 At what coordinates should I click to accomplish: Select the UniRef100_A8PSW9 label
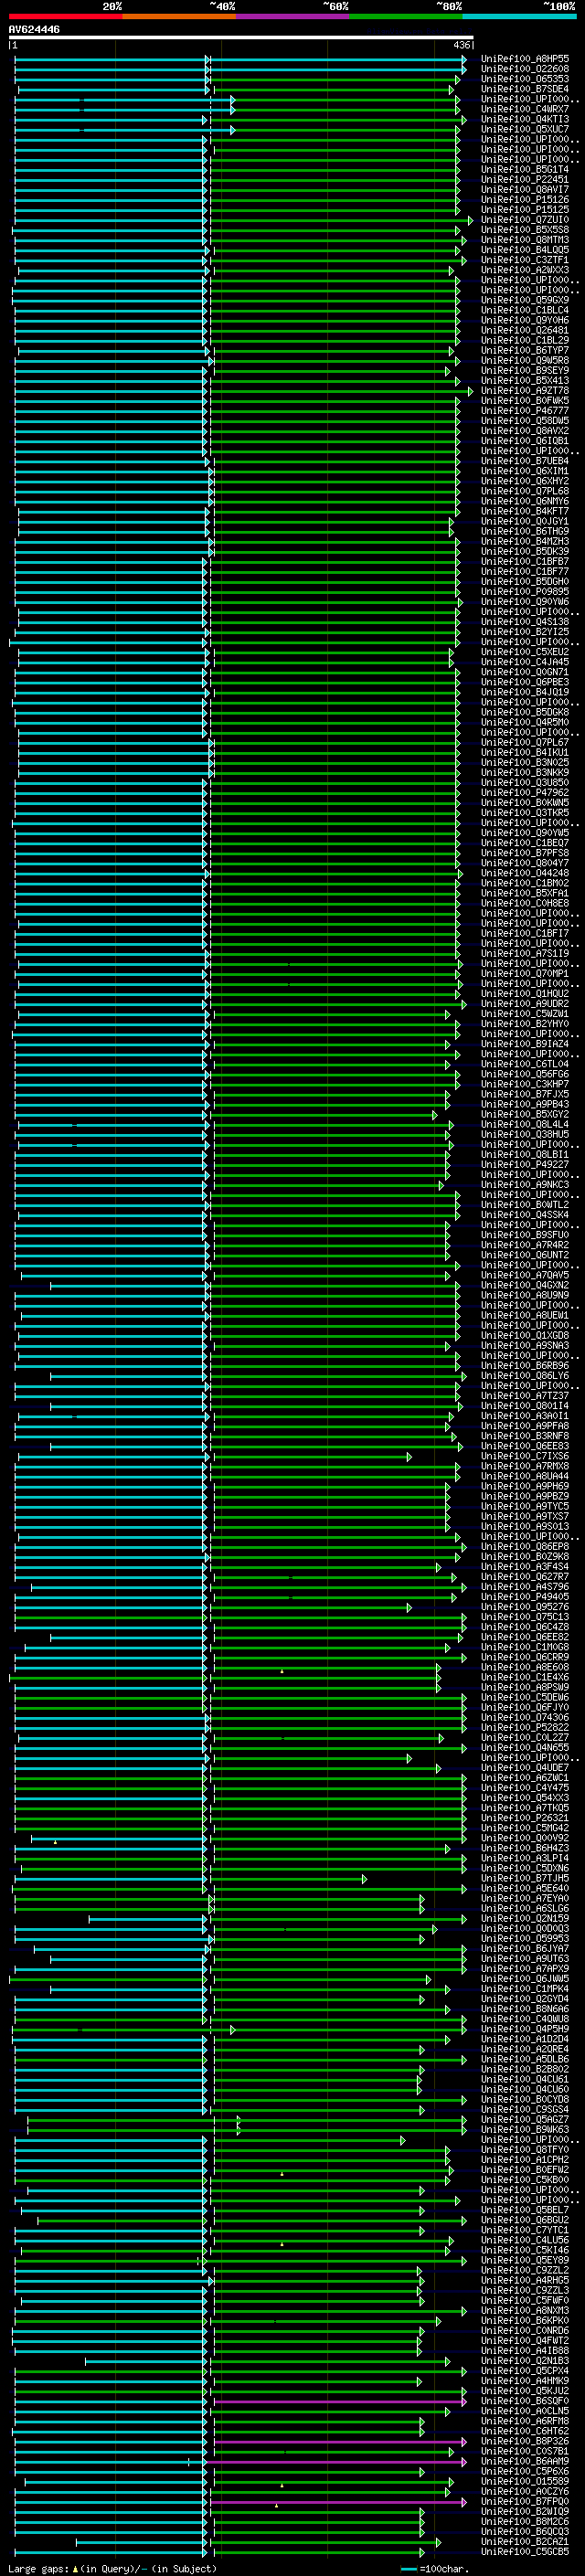[525, 1687]
